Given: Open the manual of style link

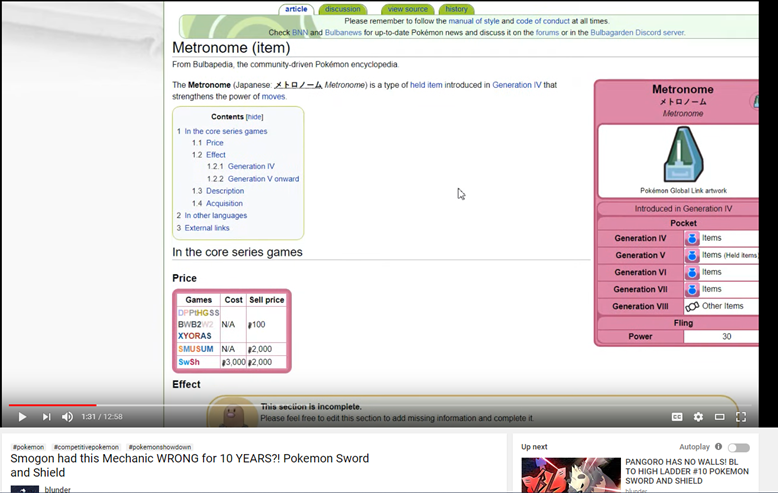Looking at the screenshot, I should pos(473,21).
